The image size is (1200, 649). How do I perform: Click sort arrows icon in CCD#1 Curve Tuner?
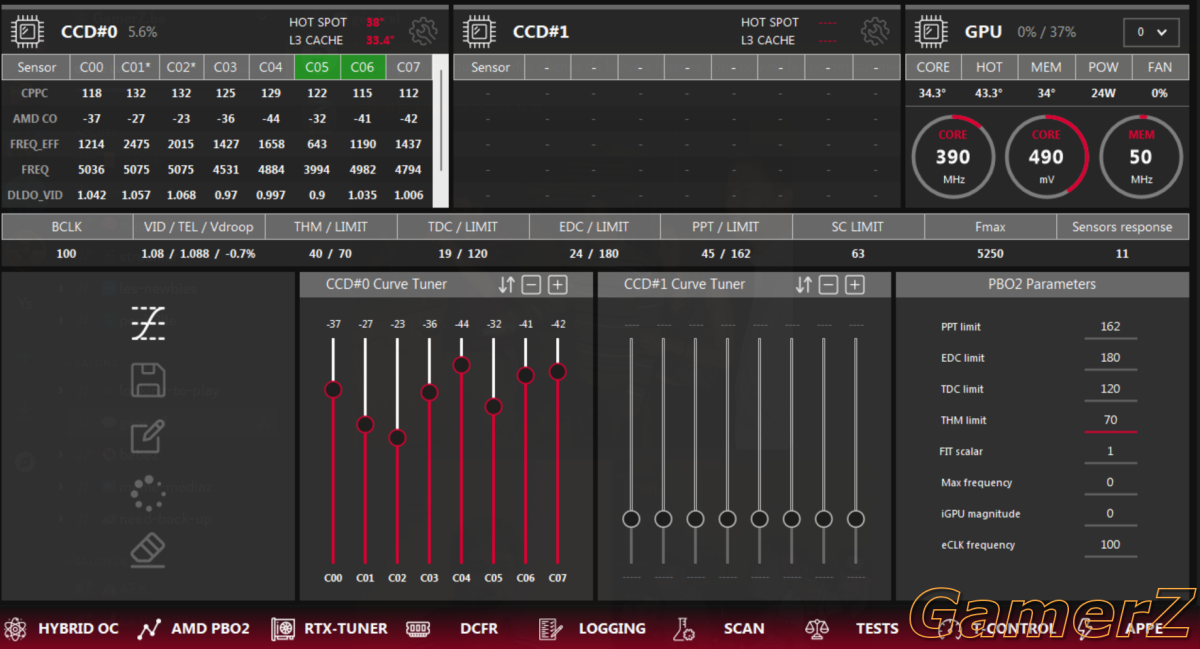(x=803, y=285)
